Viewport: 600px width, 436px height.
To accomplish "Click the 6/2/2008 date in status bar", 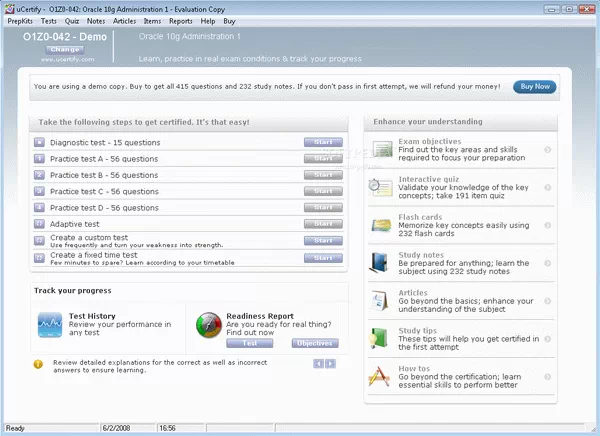I will pyautogui.click(x=116, y=428).
